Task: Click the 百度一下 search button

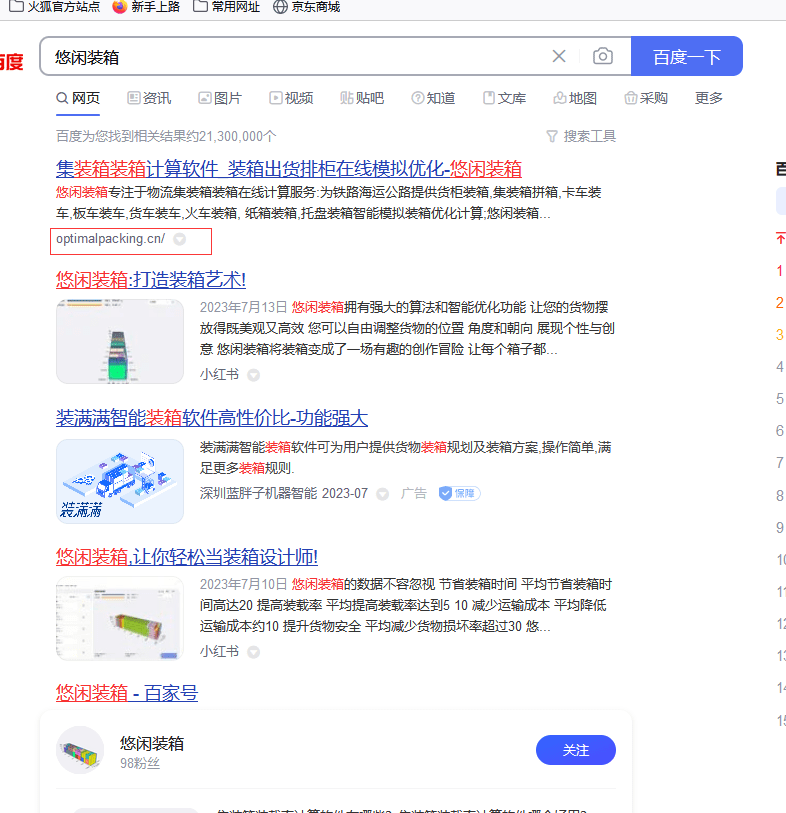Action: 686,56
